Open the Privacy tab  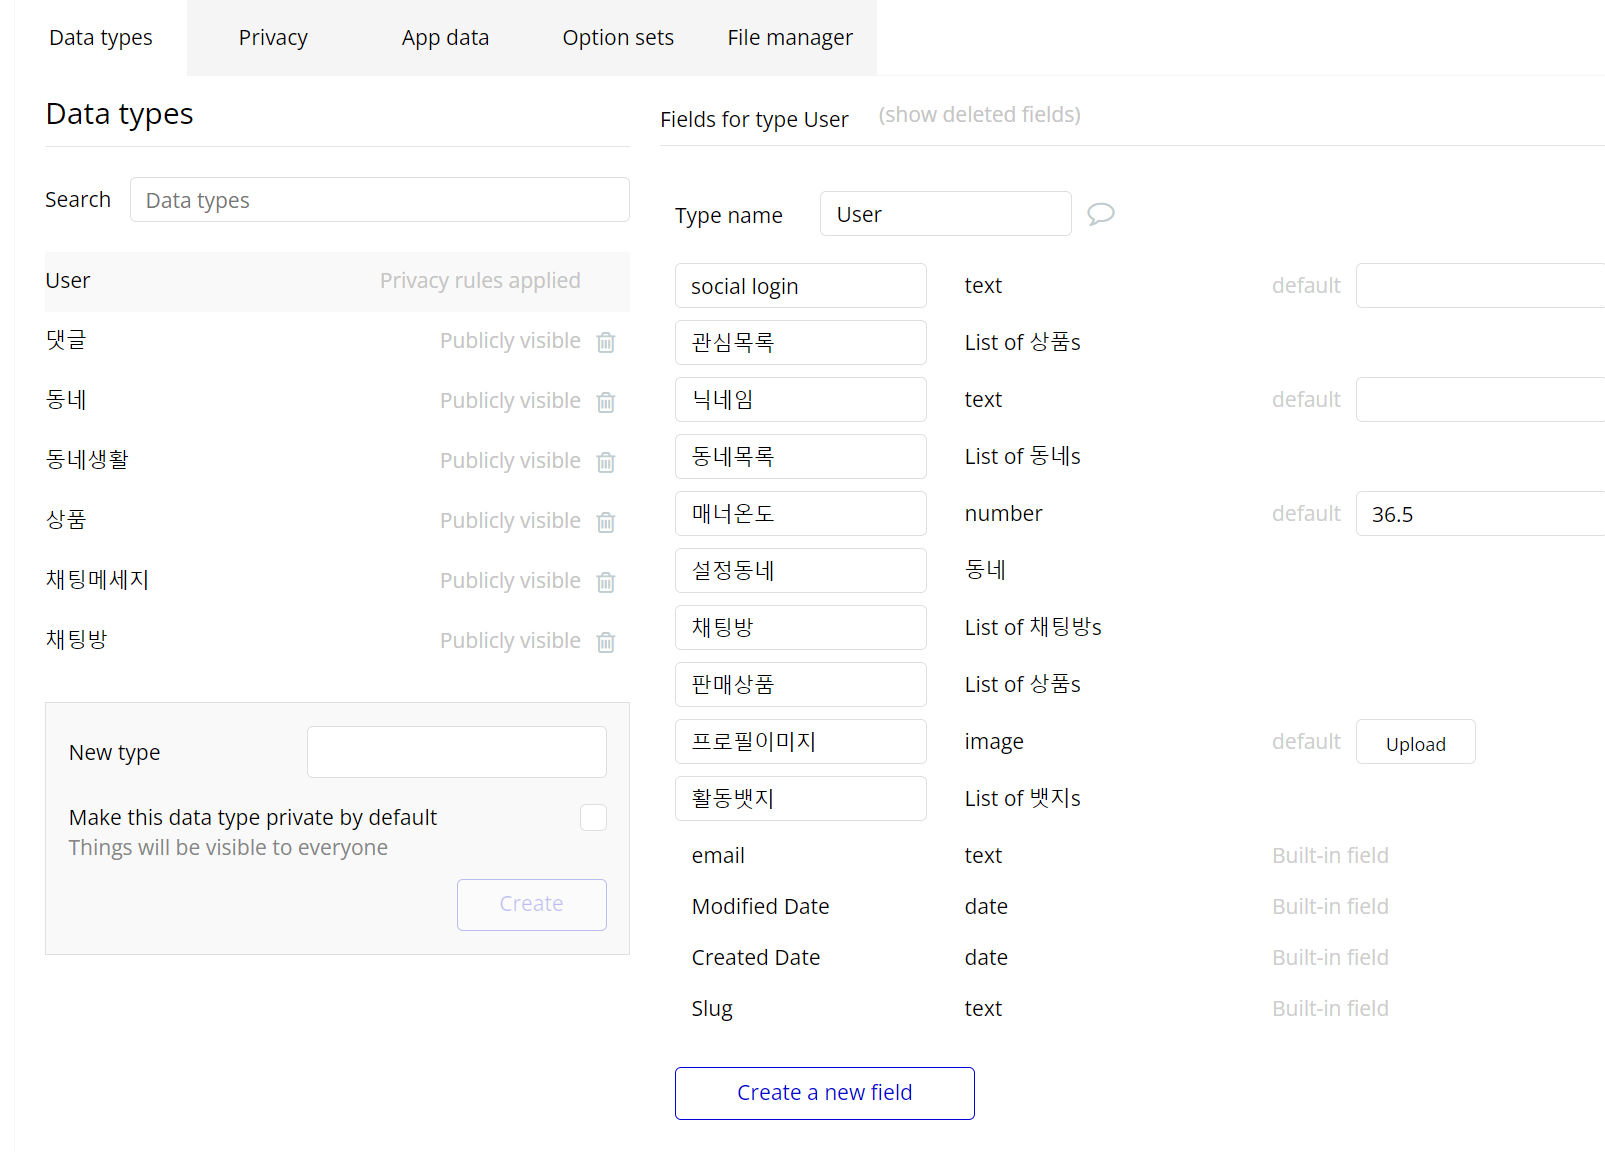click(273, 38)
